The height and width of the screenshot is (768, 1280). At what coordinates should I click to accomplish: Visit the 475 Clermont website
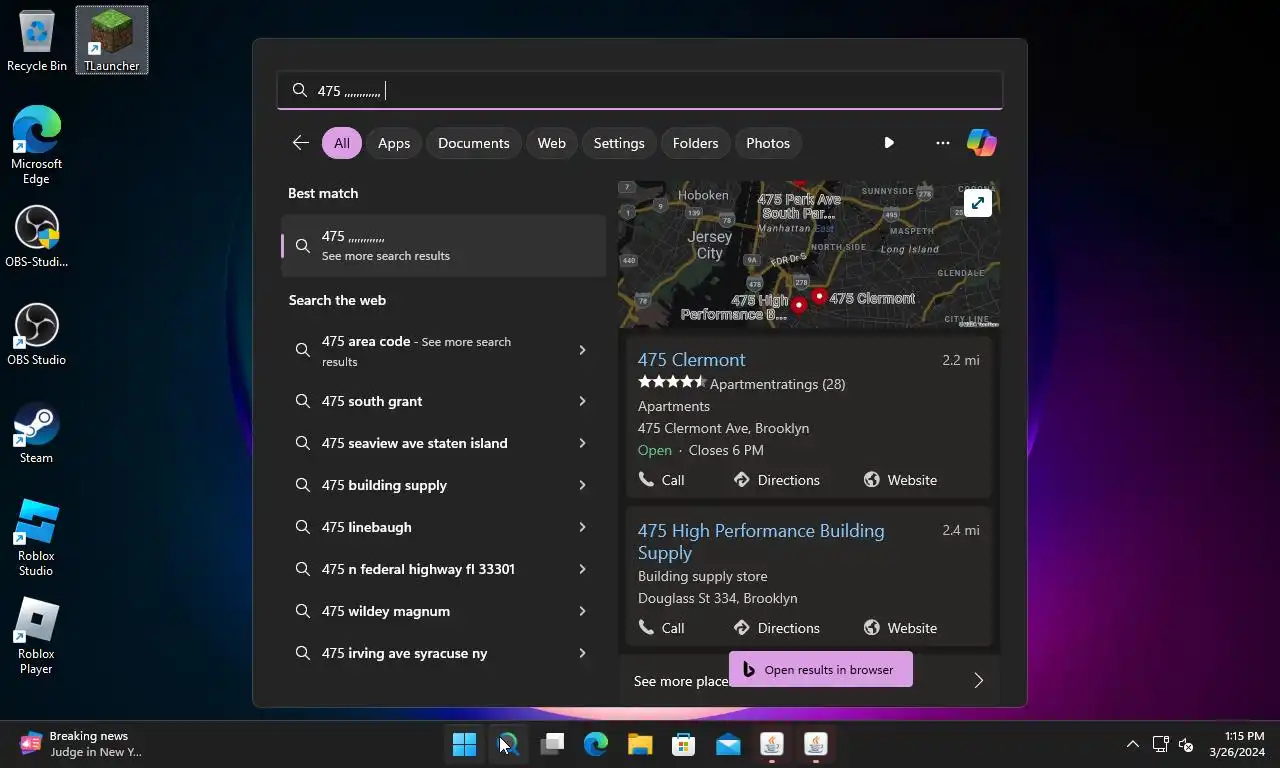pyautogui.click(x=900, y=480)
